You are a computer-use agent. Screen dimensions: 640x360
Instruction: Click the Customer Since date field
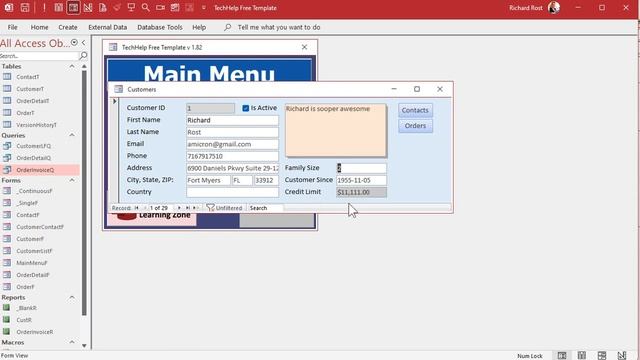click(x=361, y=180)
